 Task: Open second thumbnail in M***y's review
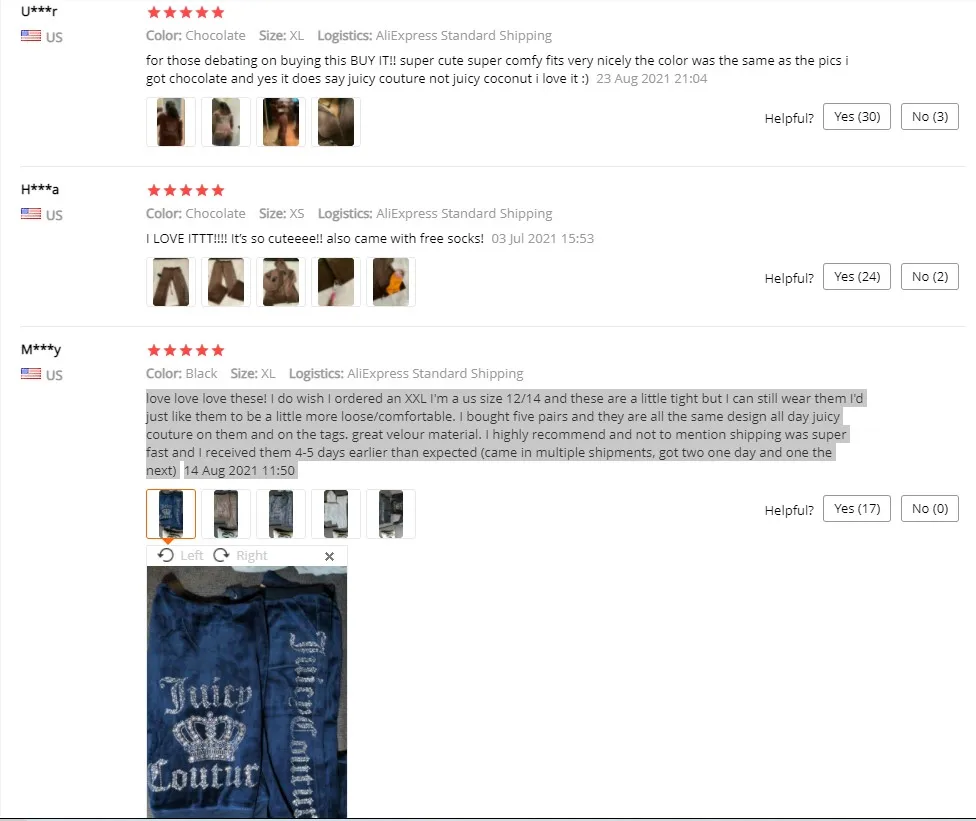(225, 514)
